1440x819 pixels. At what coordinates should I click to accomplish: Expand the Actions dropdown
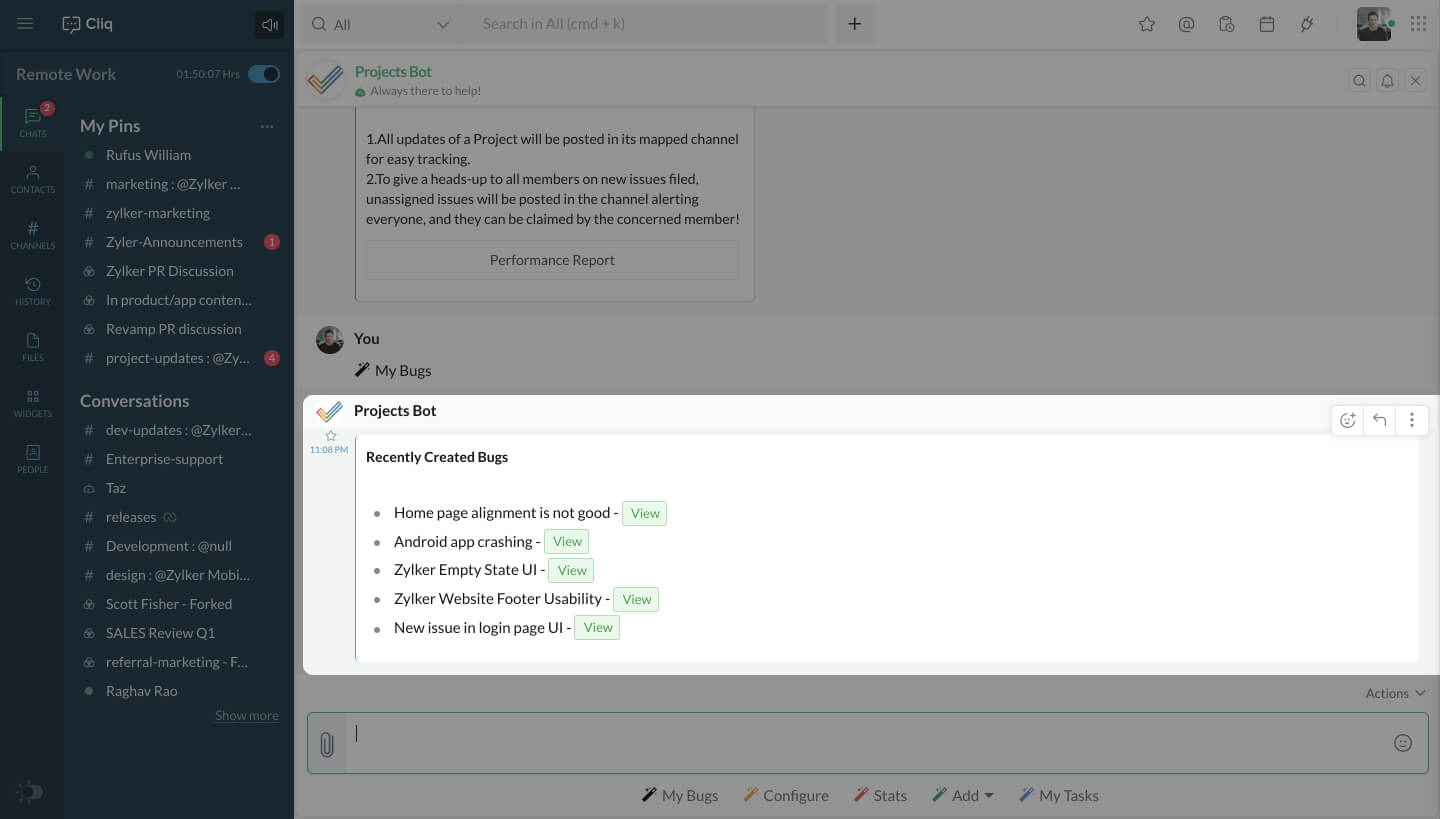1395,693
